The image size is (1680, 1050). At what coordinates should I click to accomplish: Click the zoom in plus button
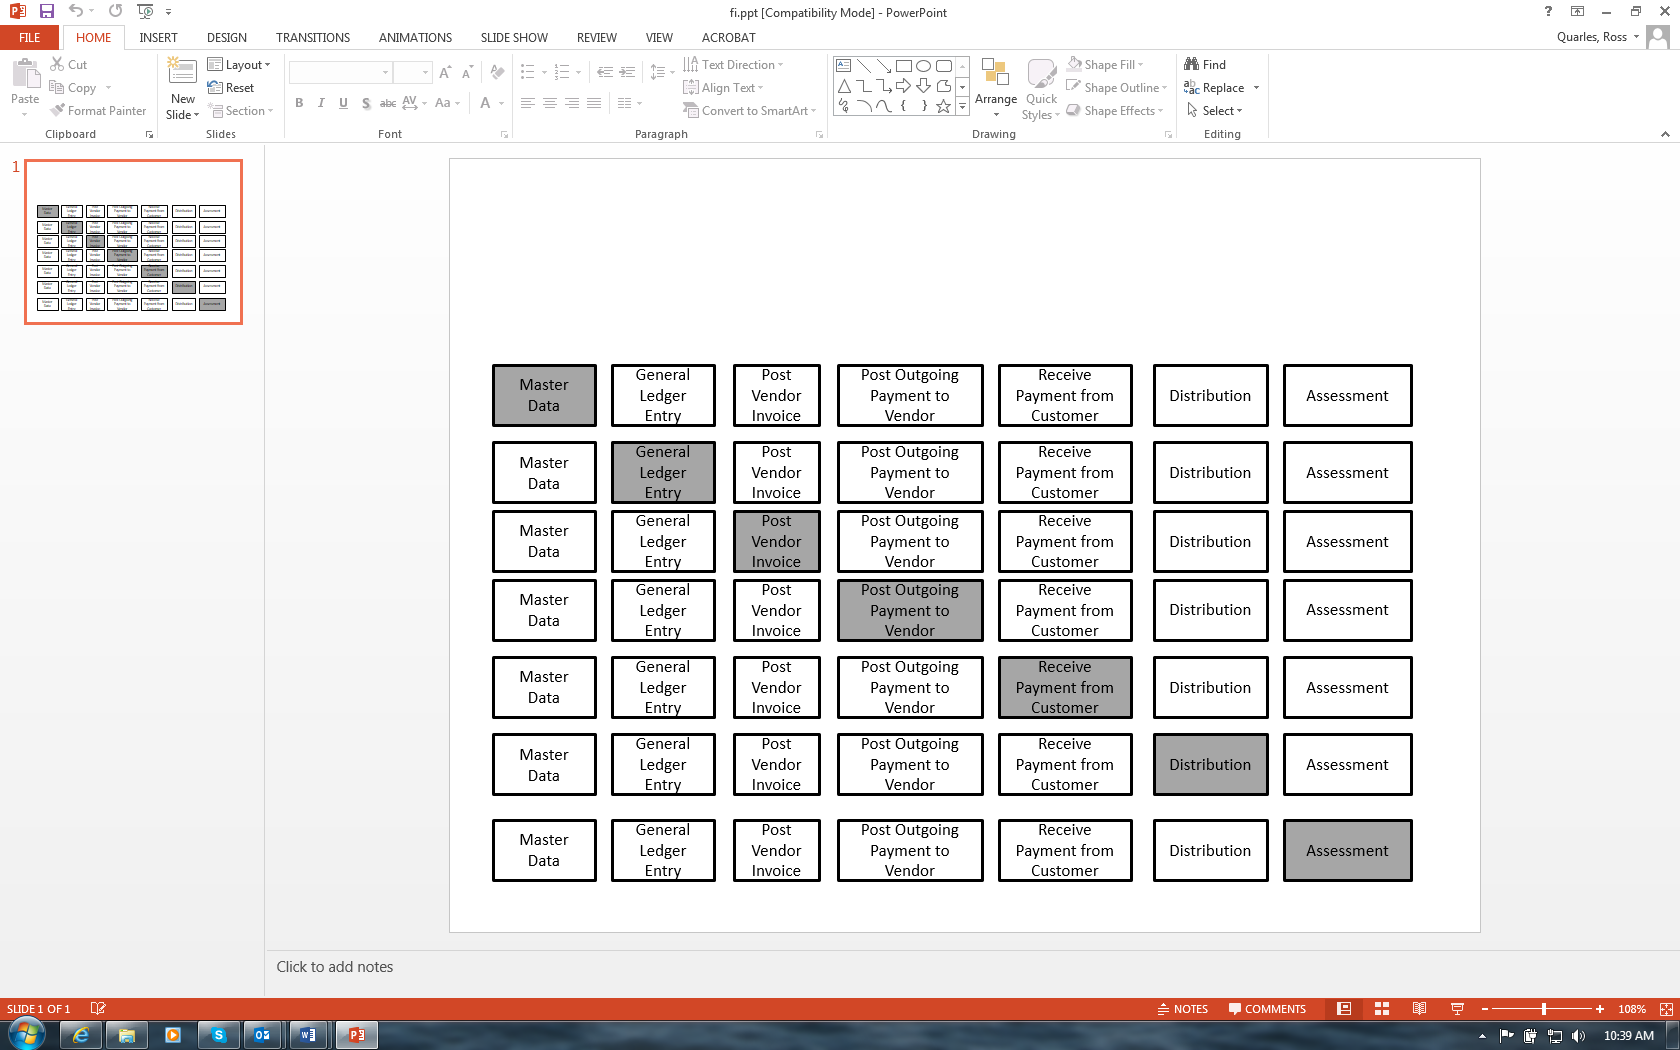[1600, 1009]
